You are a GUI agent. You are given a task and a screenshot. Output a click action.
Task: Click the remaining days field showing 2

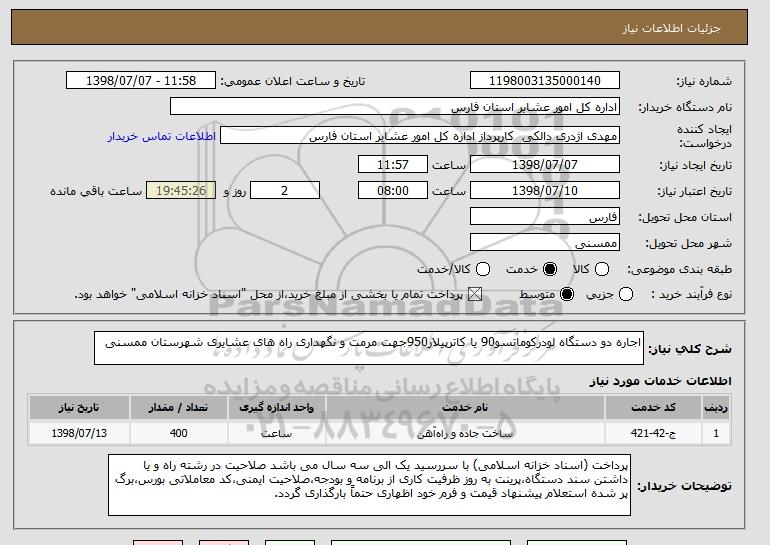click(x=285, y=191)
